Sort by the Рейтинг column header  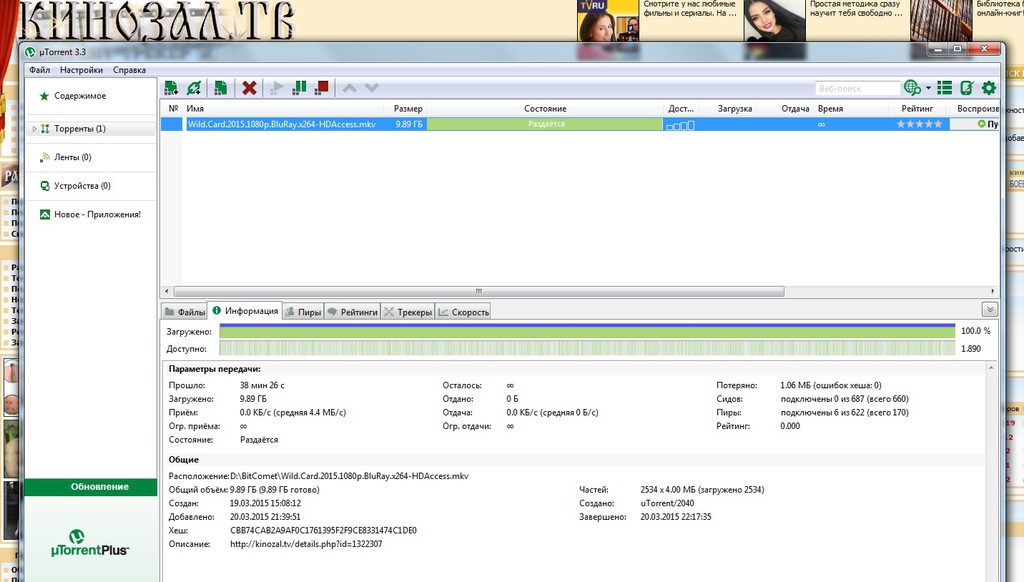918,108
